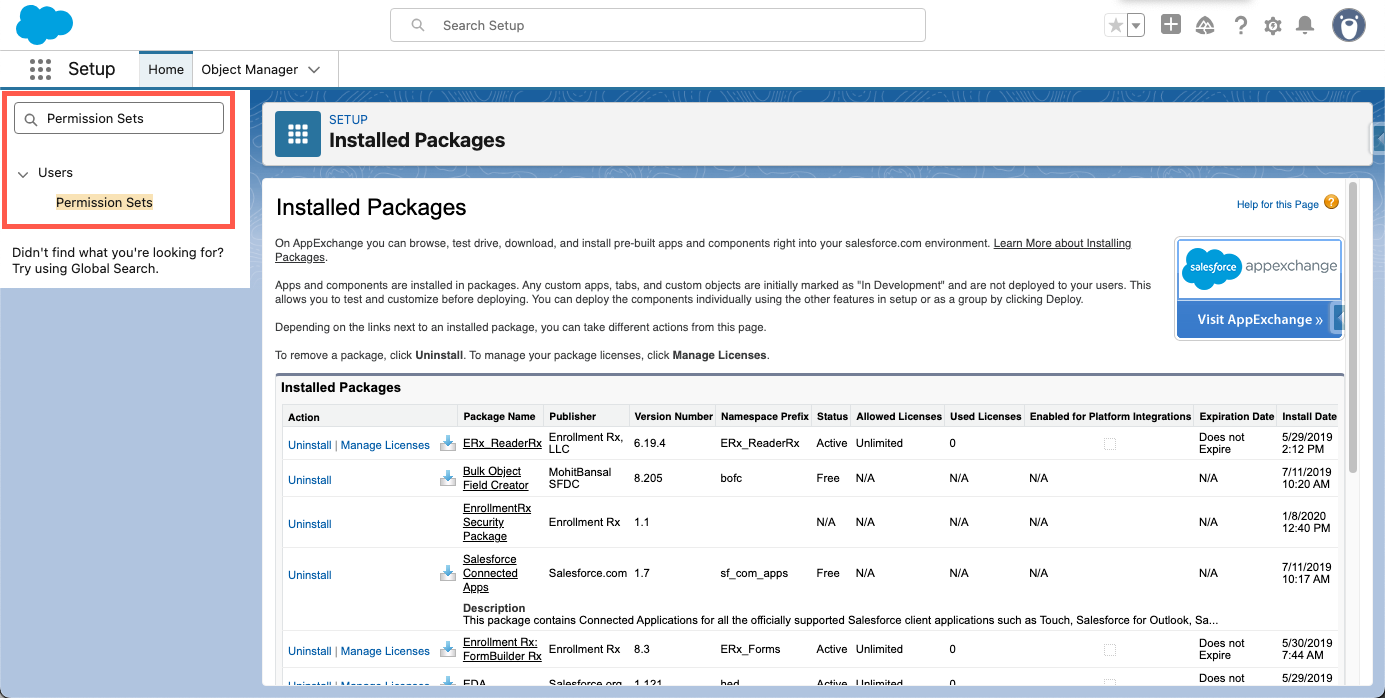Open the Setup gear menu

tap(1272, 26)
